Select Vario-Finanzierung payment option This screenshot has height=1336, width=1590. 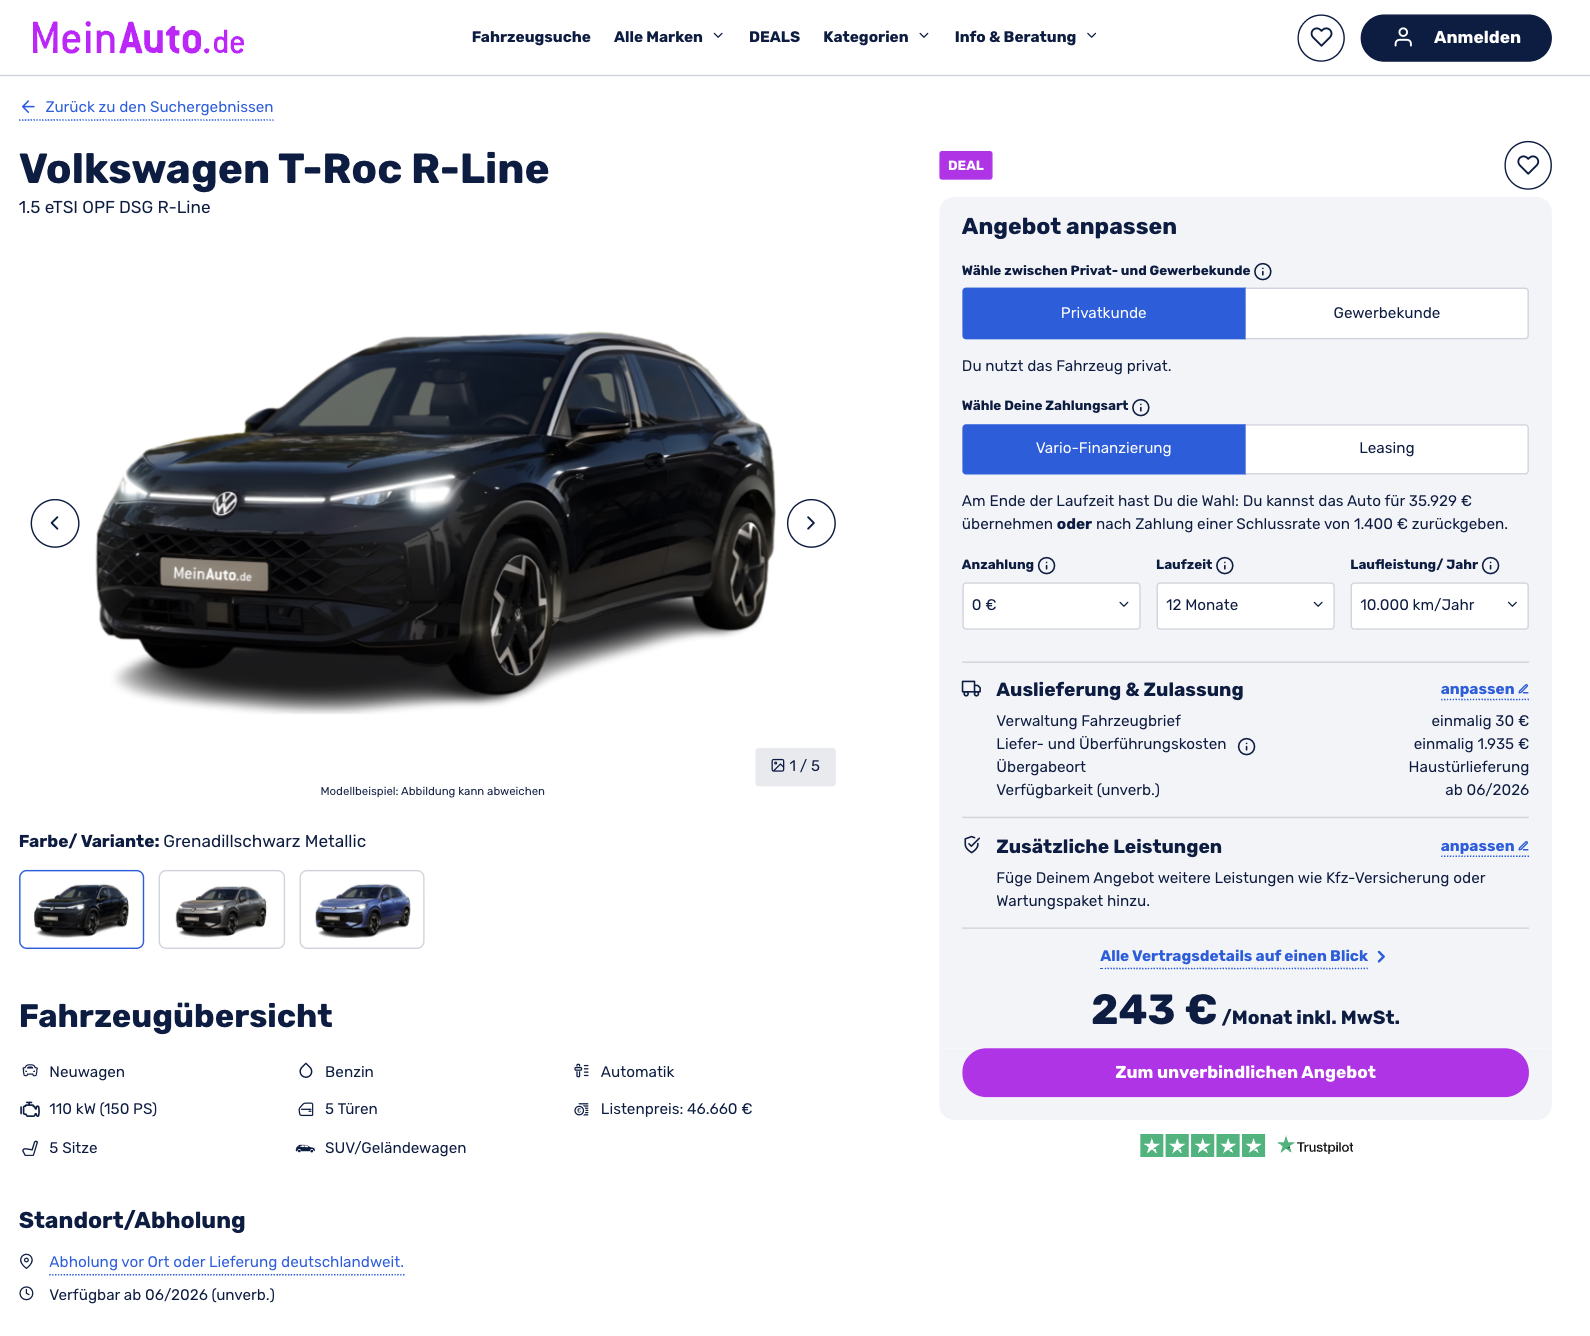(1104, 448)
